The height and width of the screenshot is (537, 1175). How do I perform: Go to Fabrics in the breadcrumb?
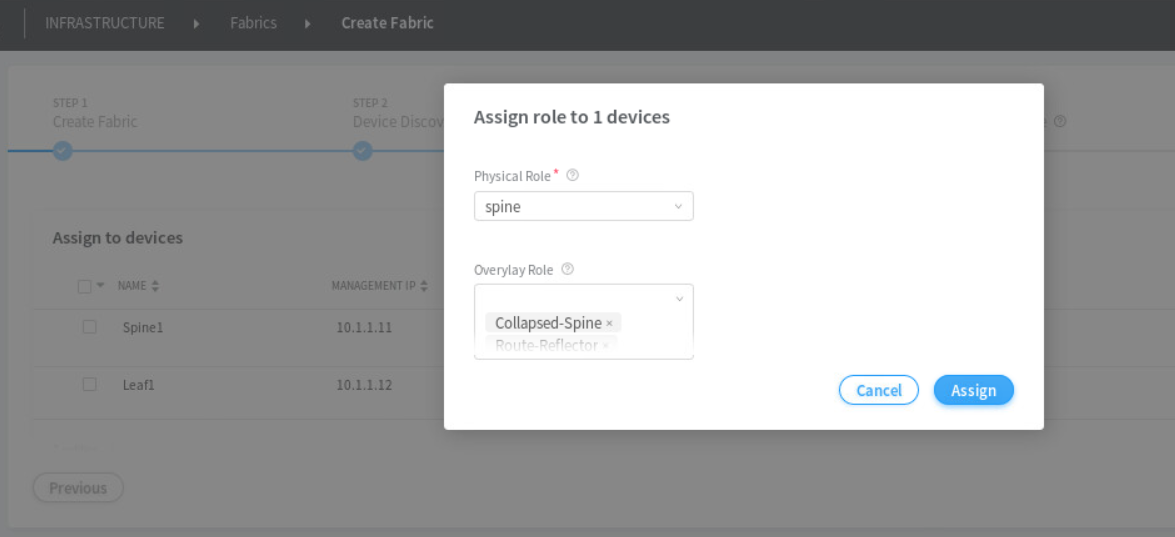click(253, 23)
